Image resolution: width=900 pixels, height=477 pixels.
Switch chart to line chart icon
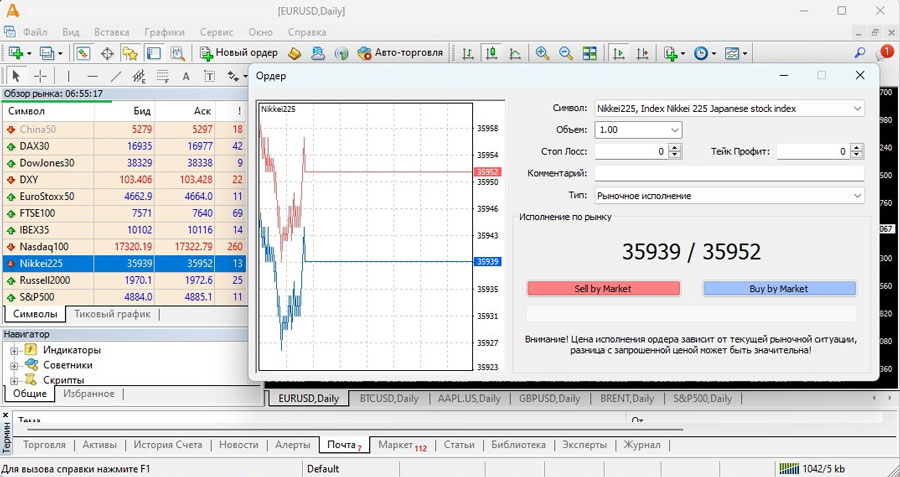pyautogui.click(x=515, y=53)
